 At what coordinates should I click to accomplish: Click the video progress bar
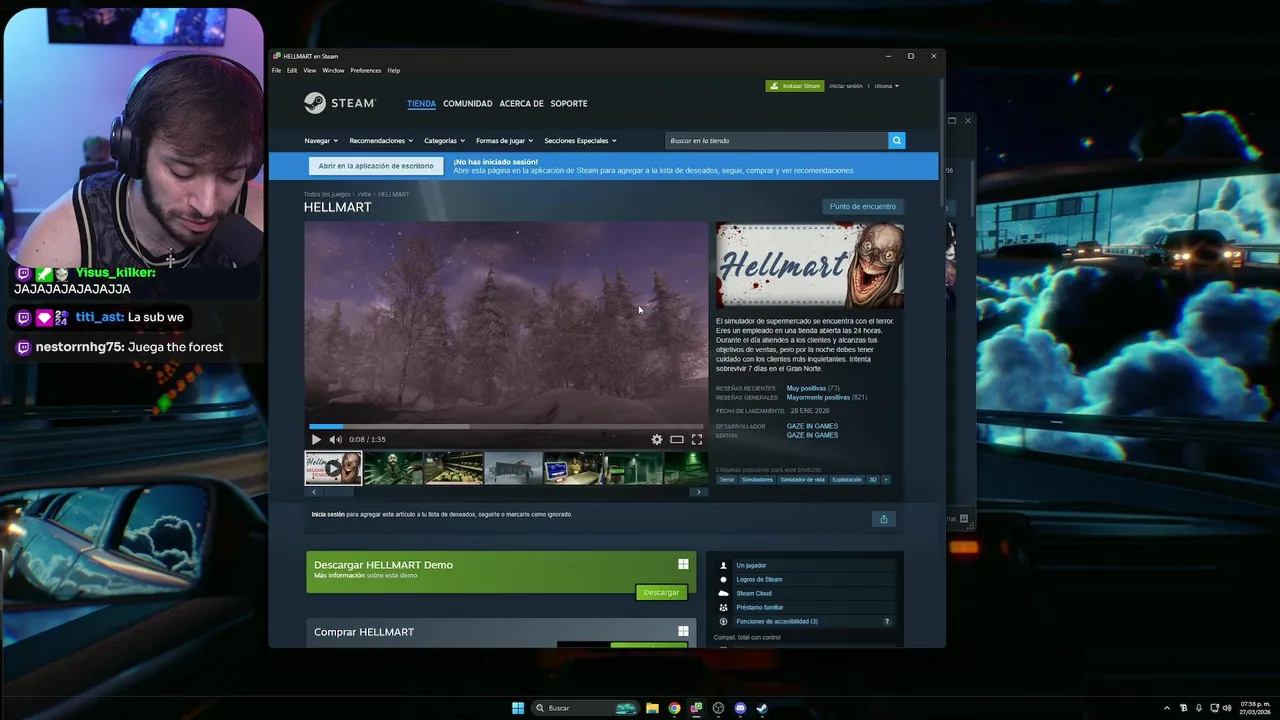click(x=506, y=426)
